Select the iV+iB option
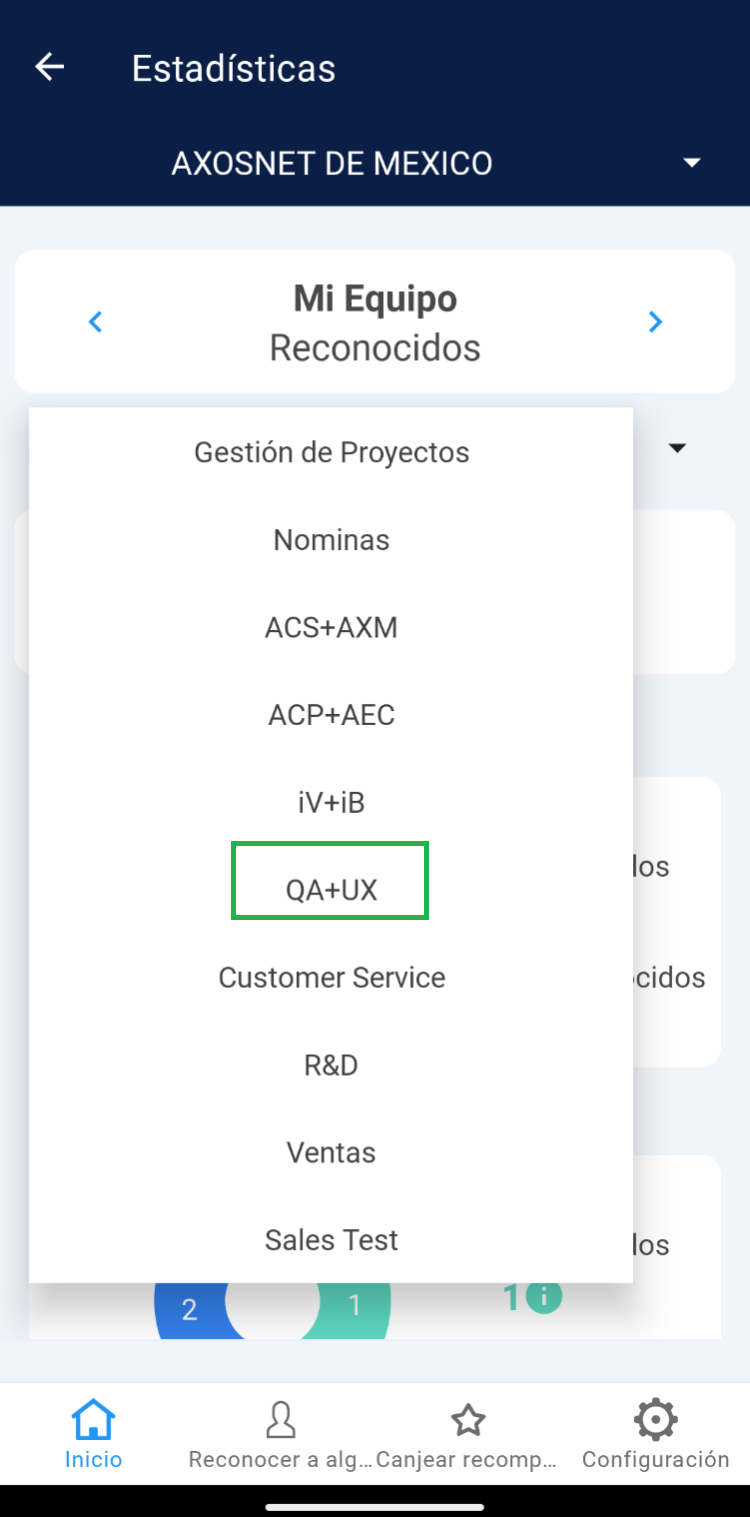Viewport: 750px width, 1517px height. click(x=331, y=803)
